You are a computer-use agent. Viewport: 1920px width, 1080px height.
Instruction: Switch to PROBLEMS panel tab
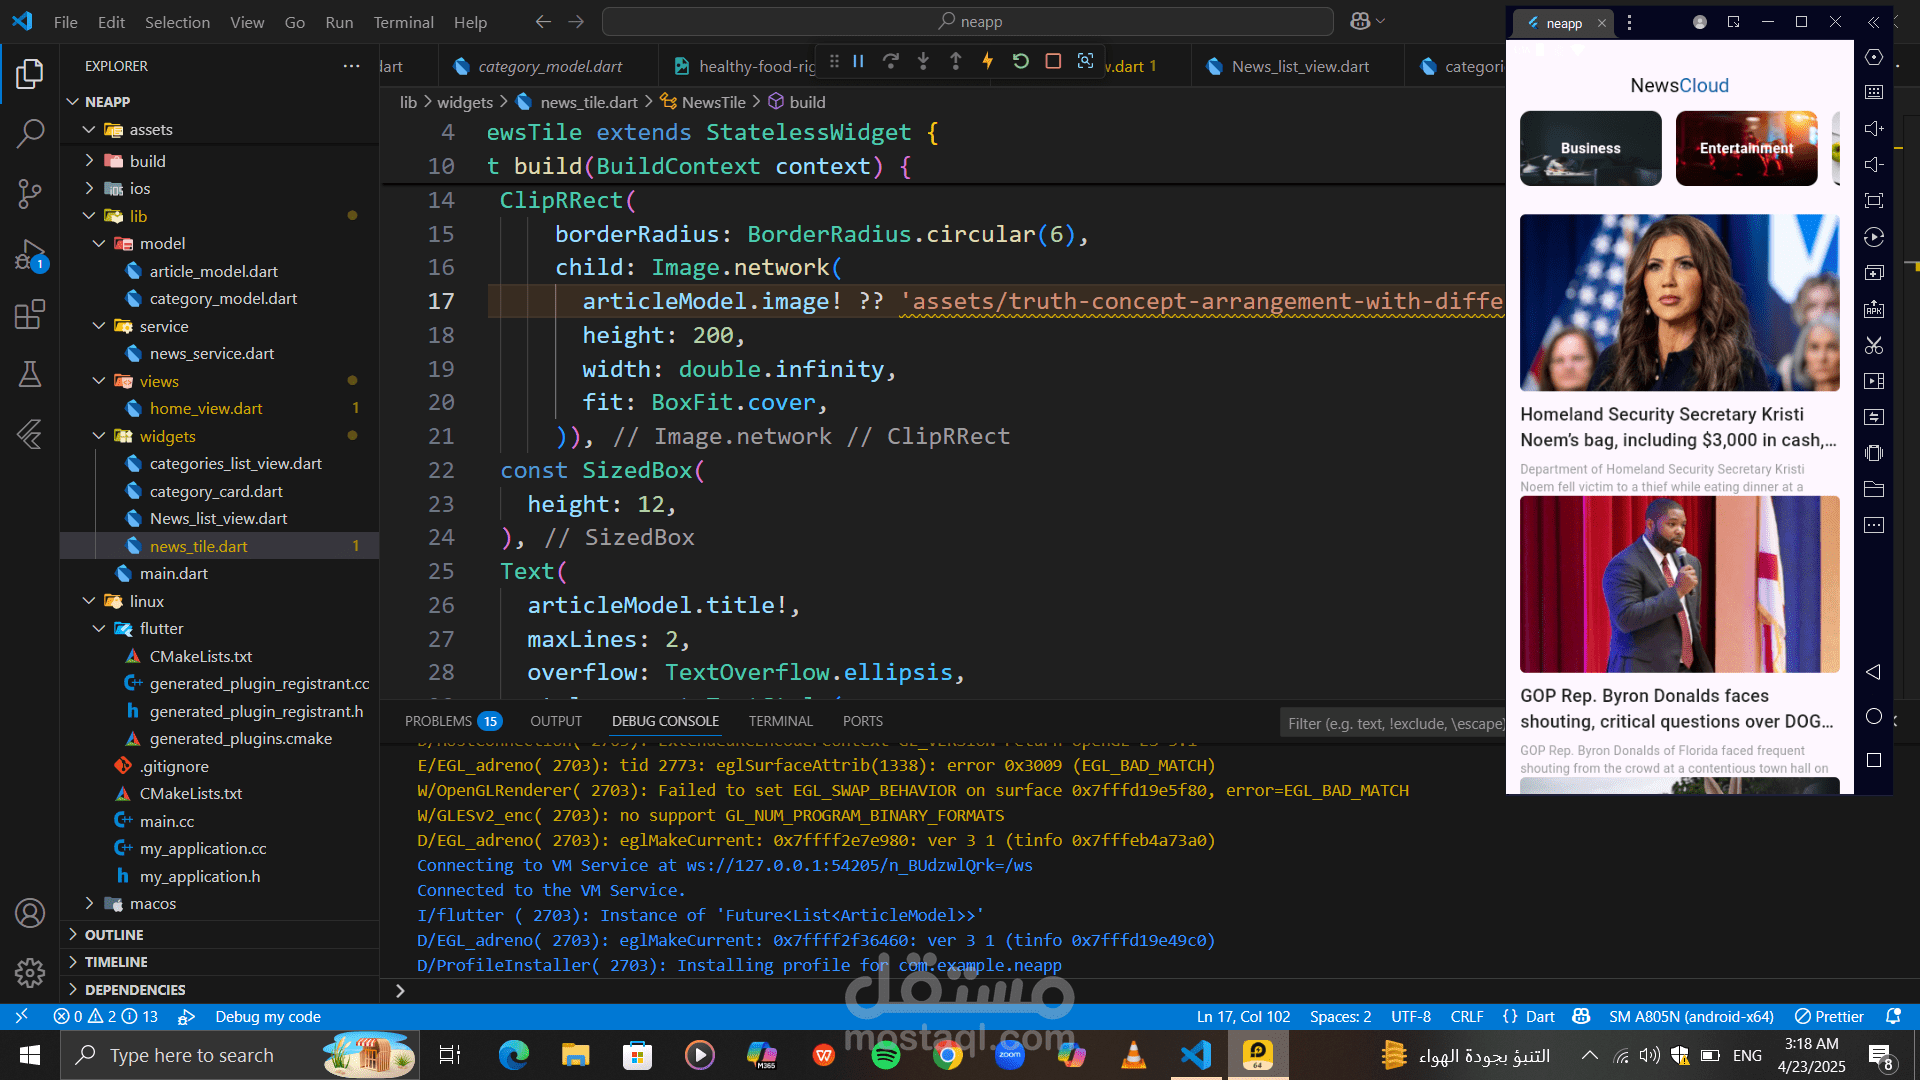(x=452, y=721)
